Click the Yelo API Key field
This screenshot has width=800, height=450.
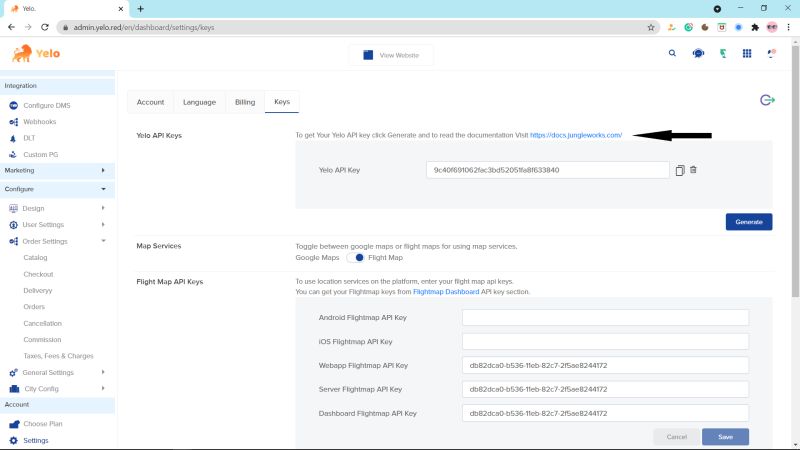[547, 170]
